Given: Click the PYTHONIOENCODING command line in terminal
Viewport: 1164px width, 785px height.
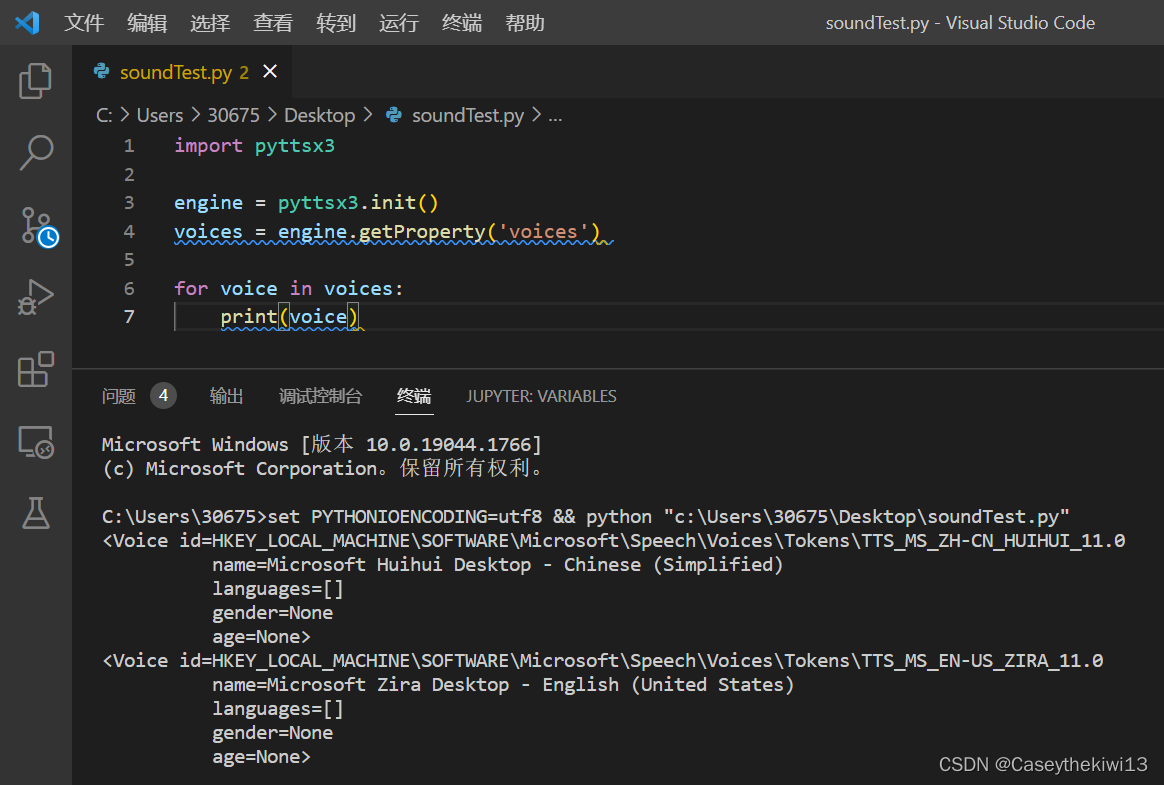Looking at the screenshot, I should click(586, 516).
